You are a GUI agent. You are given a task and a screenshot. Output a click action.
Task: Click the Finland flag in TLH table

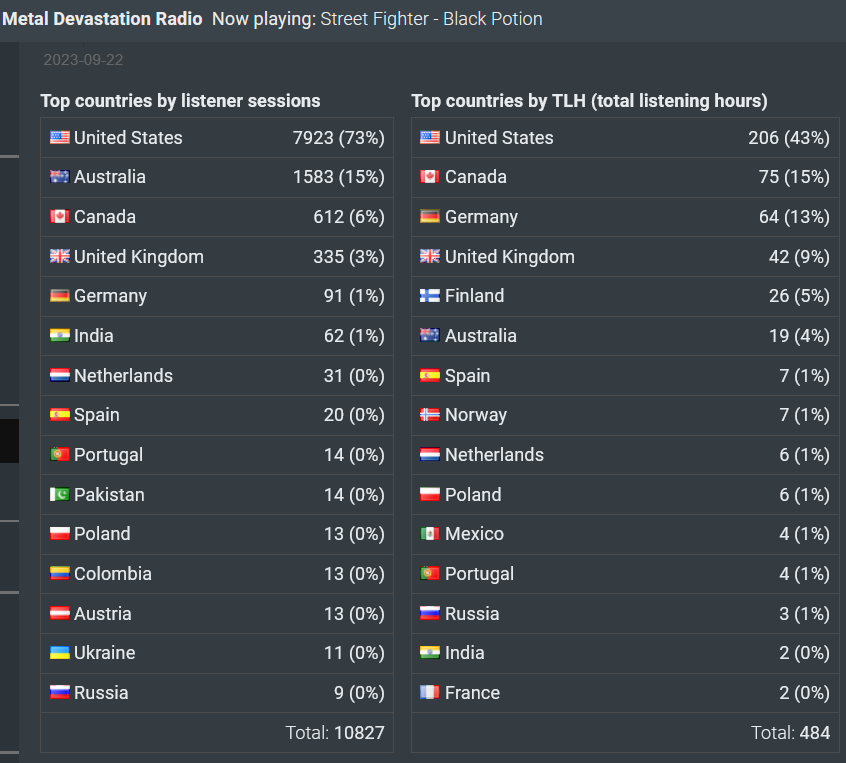pyautogui.click(x=430, y=296)
